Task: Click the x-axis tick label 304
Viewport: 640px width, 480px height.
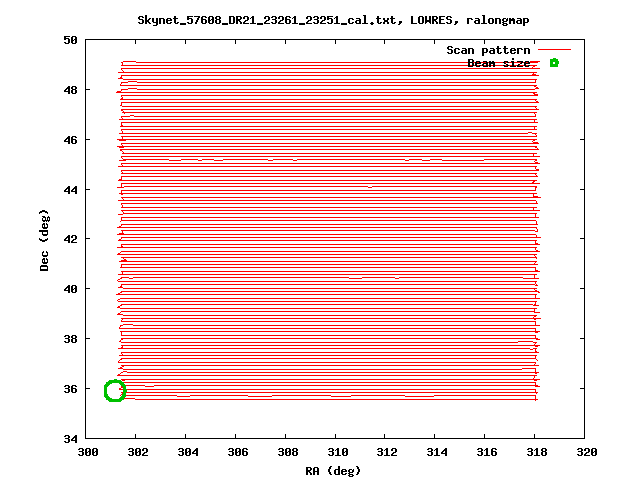Action: [188, 452]
